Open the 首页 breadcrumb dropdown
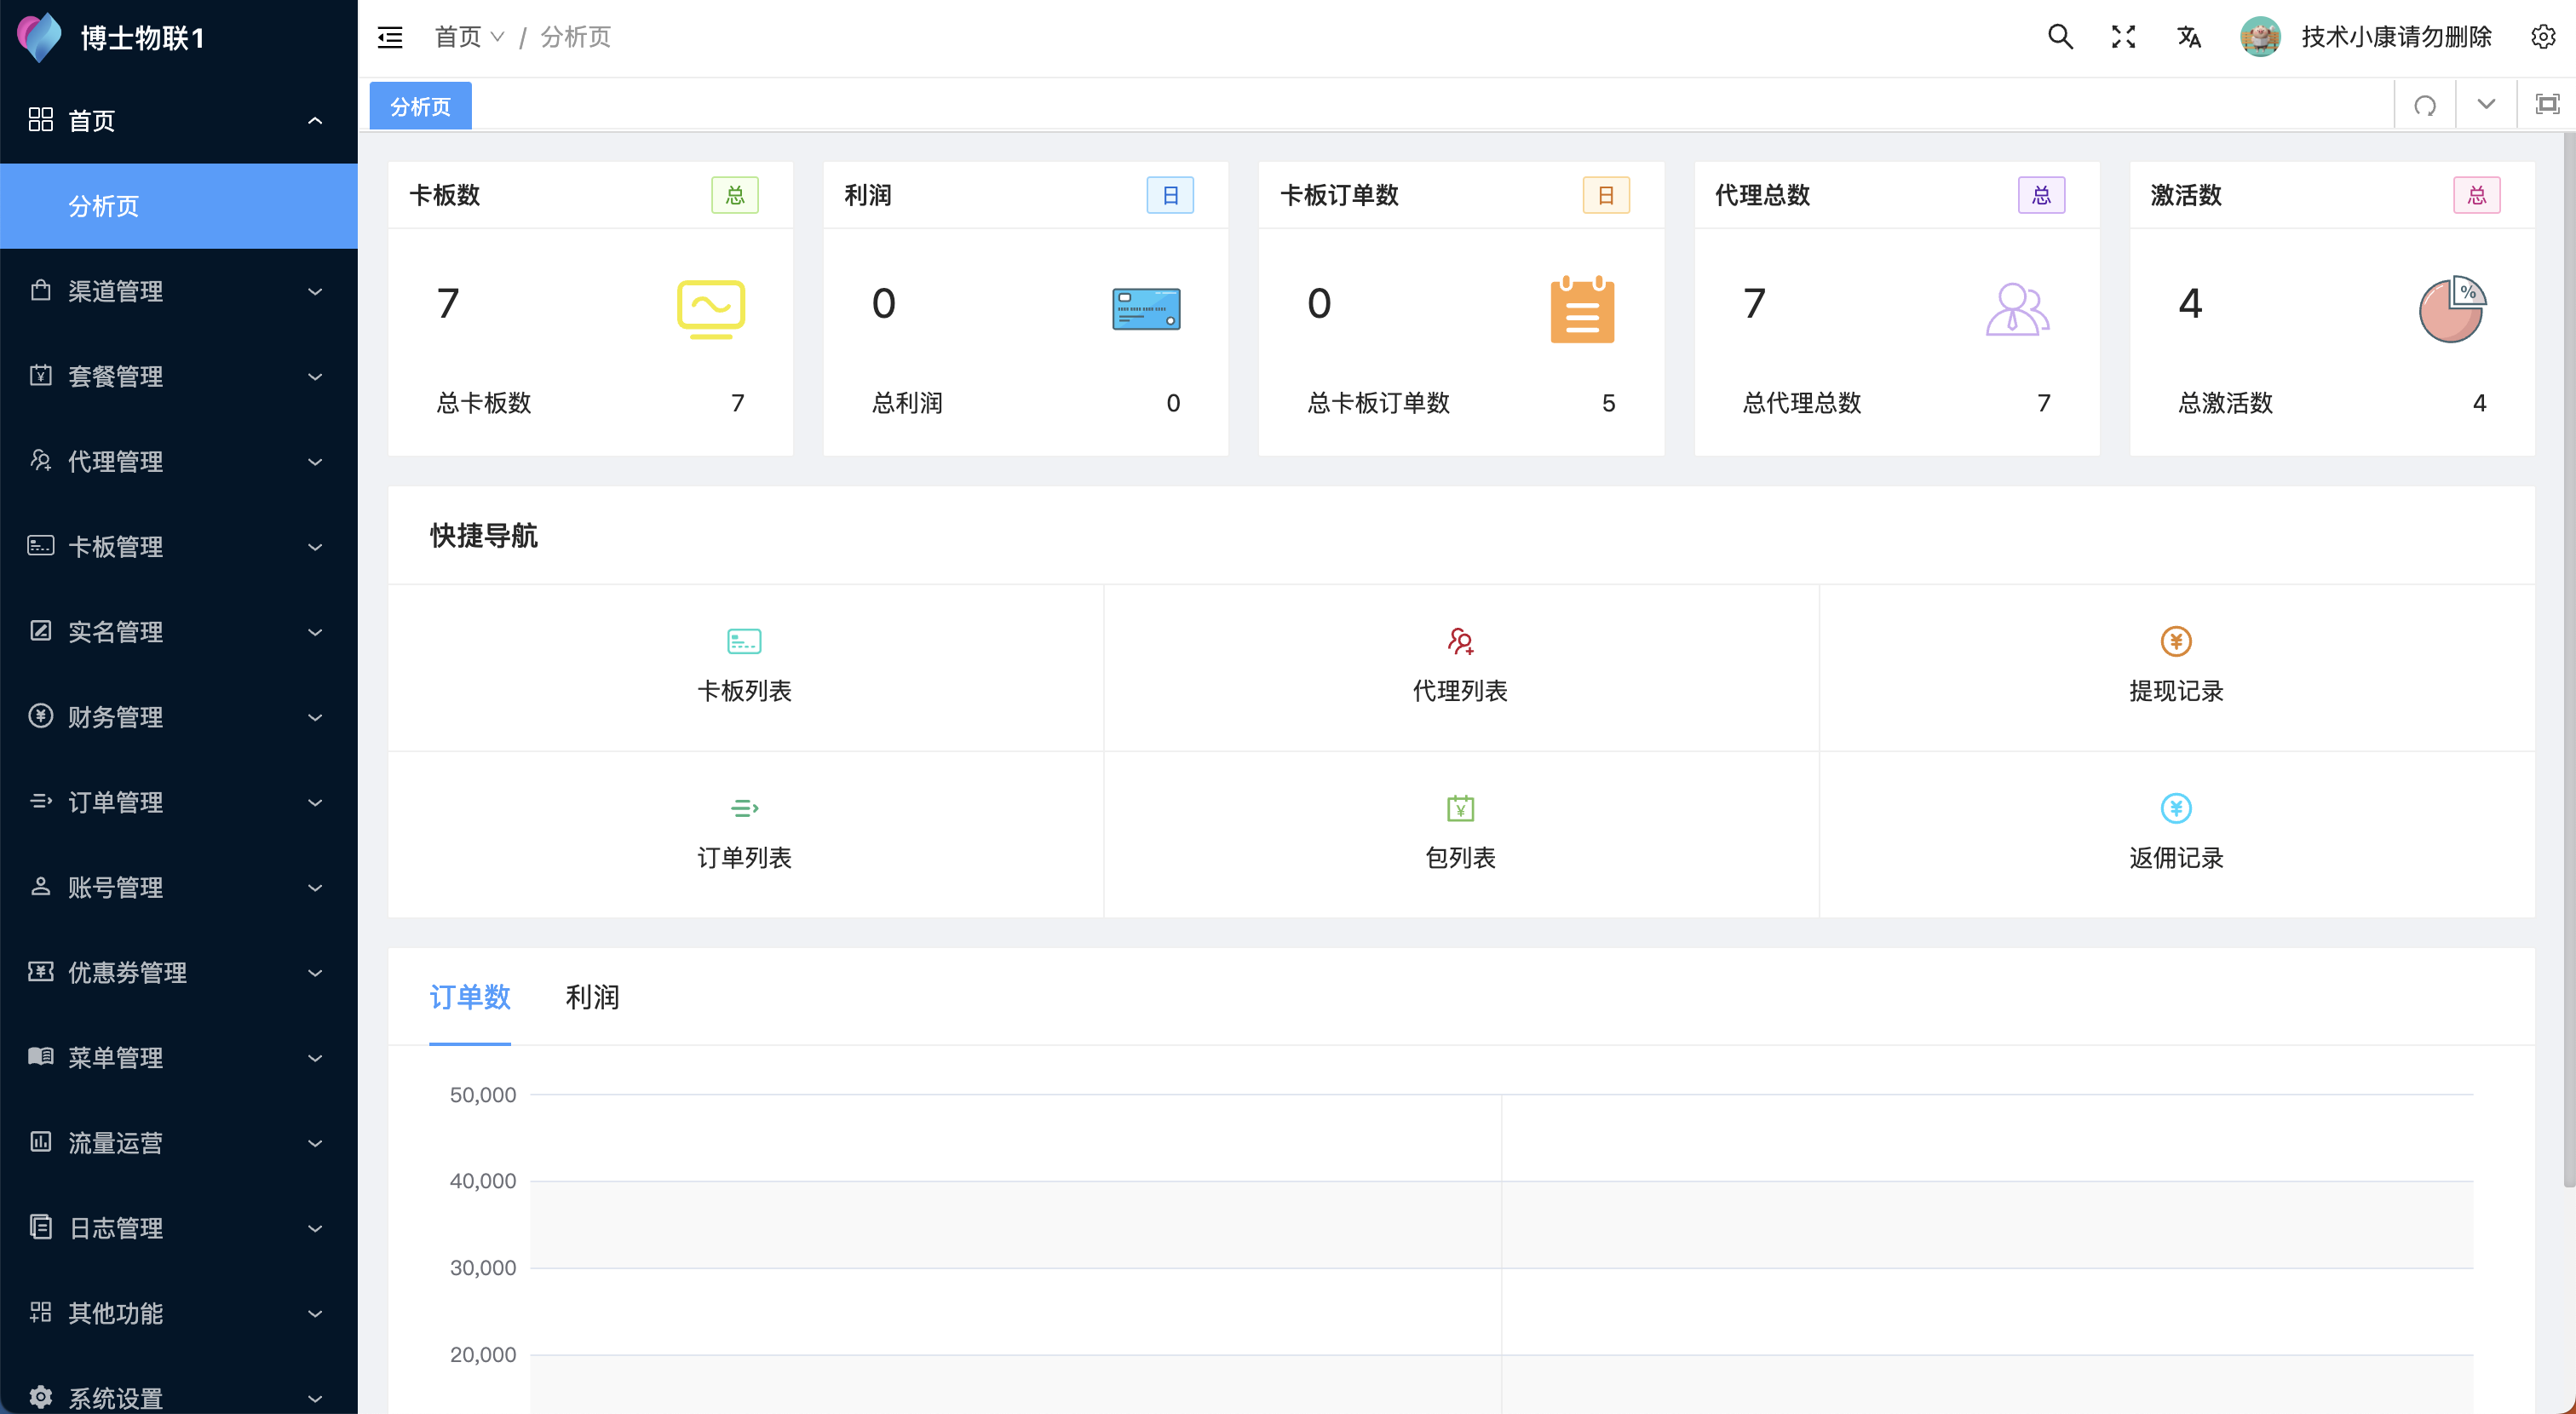Image resolution: width=2576 pixels, height=1414 pixels. pyautogui.click(x=469, y=37)
